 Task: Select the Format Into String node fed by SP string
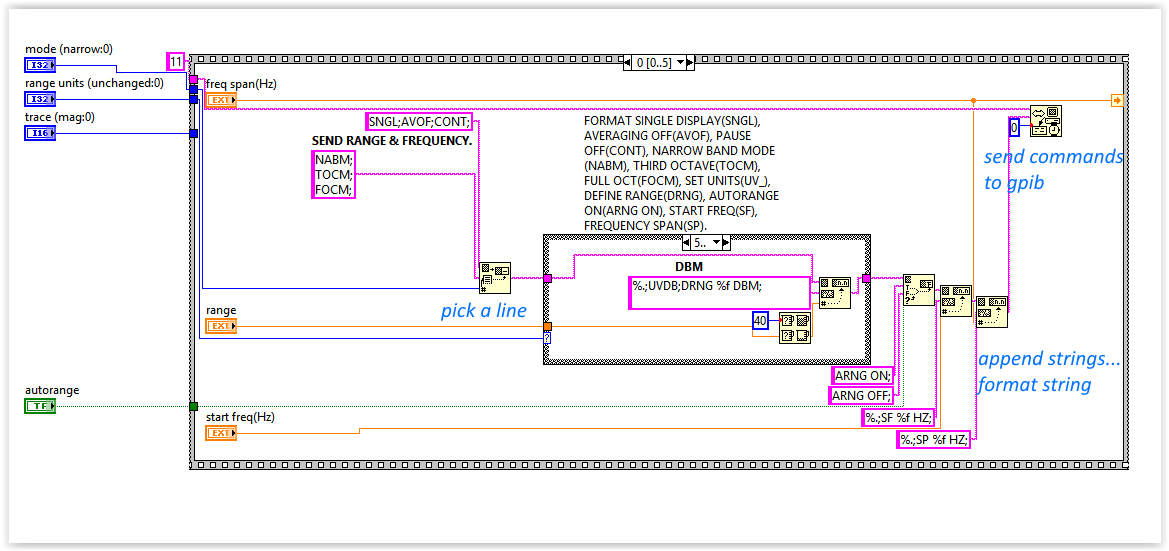tap(992, 312)
